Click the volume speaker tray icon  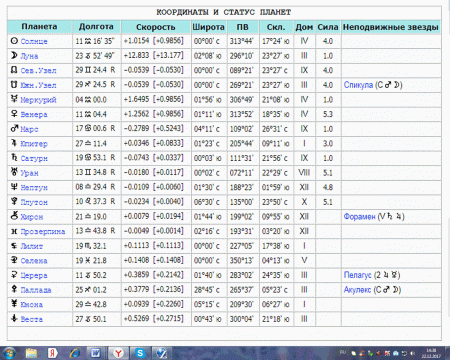tap(413, 353)
